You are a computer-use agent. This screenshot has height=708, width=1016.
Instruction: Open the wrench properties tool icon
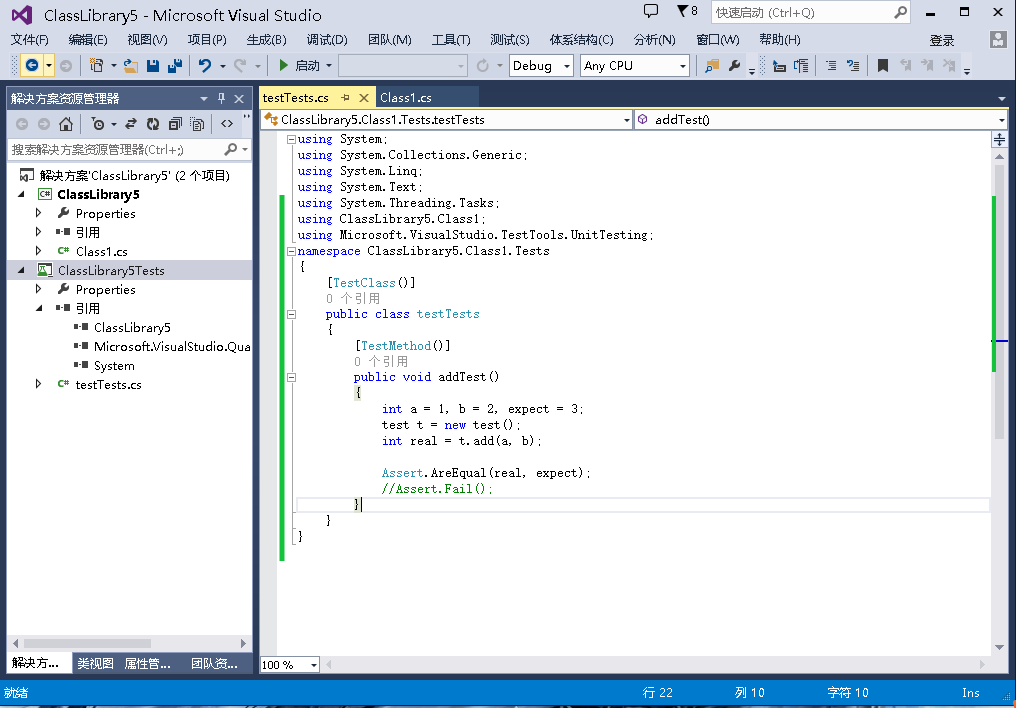pyautogui.click(x=734, y=65)
